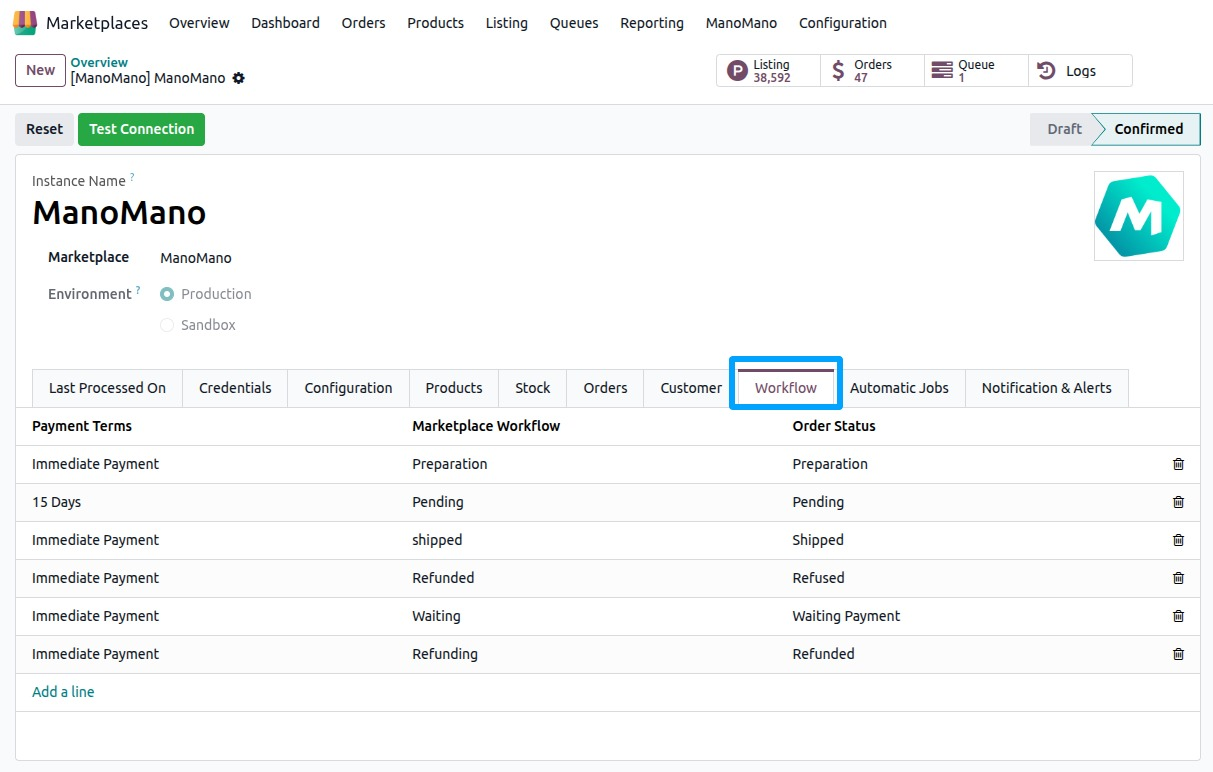The width and height of the screenshot is (1213, 772).
Task: Sort by Marketplace Workflow column header
Action: (x=486, y=426)
